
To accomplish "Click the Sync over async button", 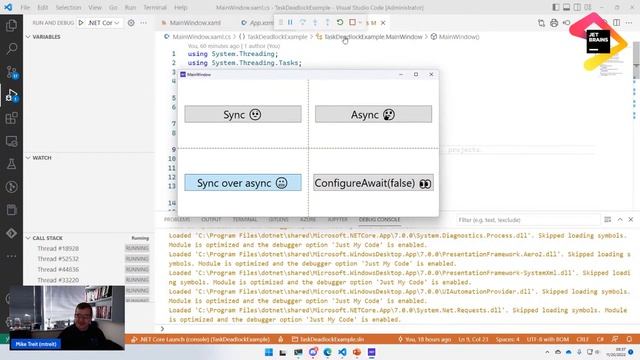I will (x=243, y=183).
